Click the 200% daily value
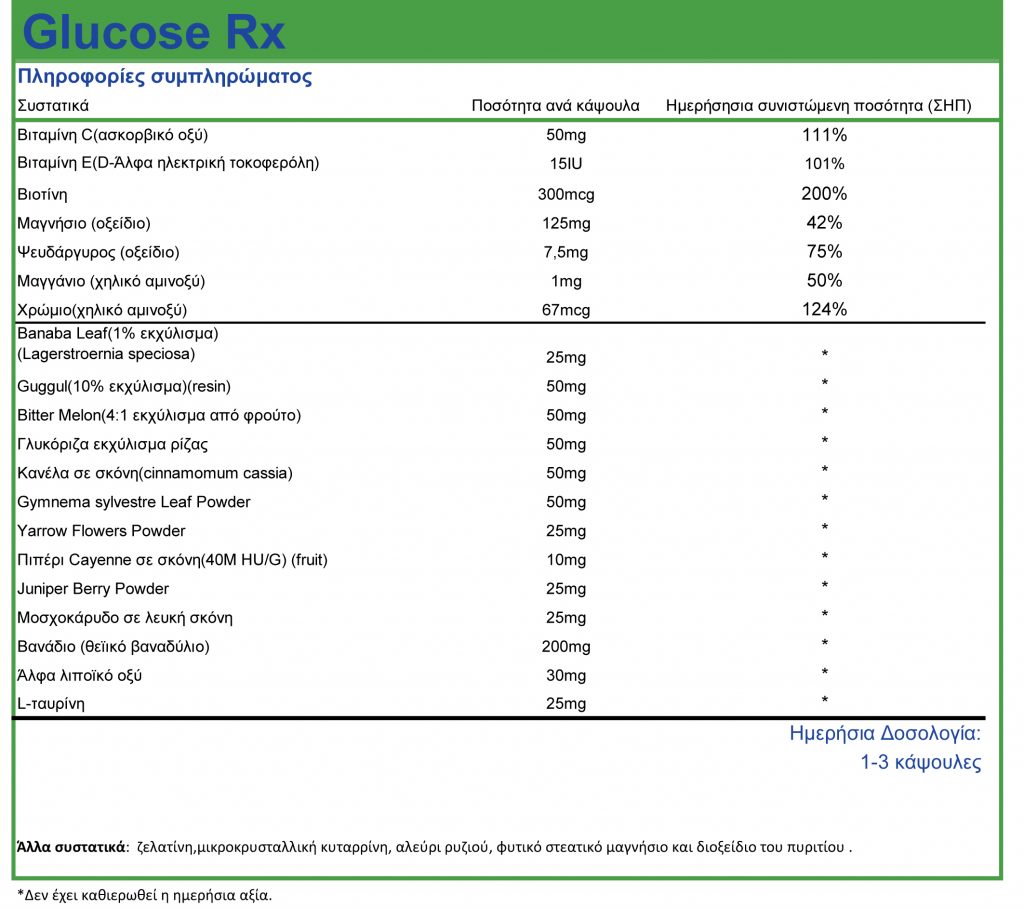Screen dimensions: 1024x908 pyautogui.click(x=824, y=193)
